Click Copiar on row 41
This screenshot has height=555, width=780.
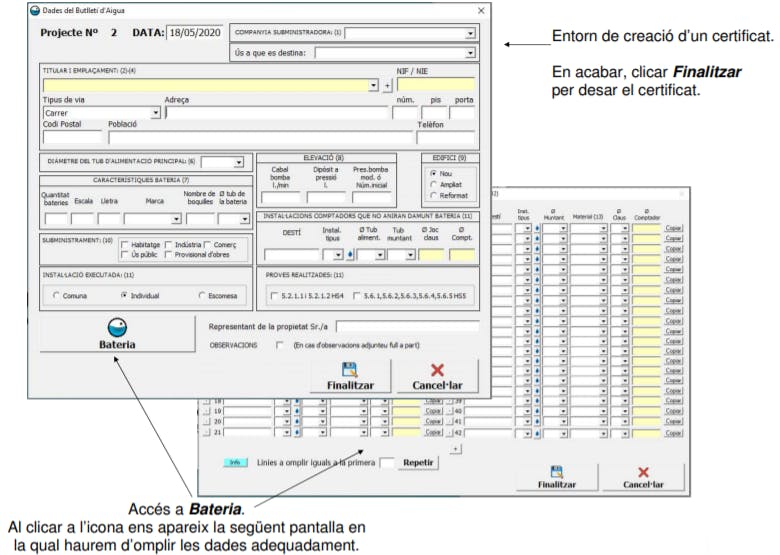[674, 422]
